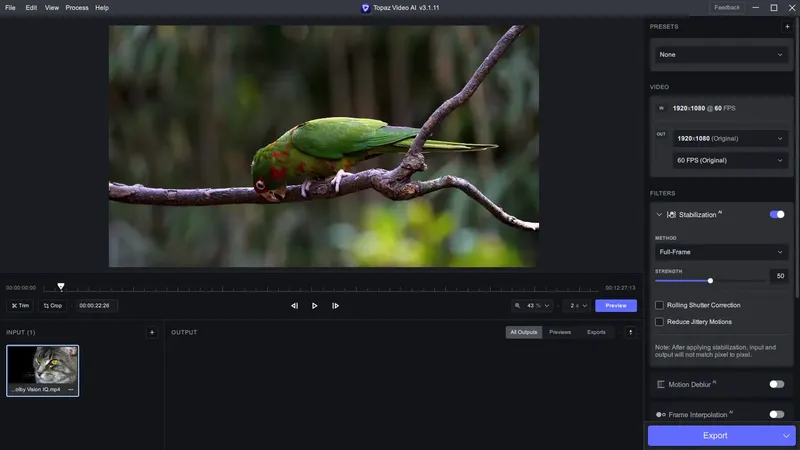This screenshot has height=450, width=800.
Task: Click the Trim tool button
Action: pos(20,306)
